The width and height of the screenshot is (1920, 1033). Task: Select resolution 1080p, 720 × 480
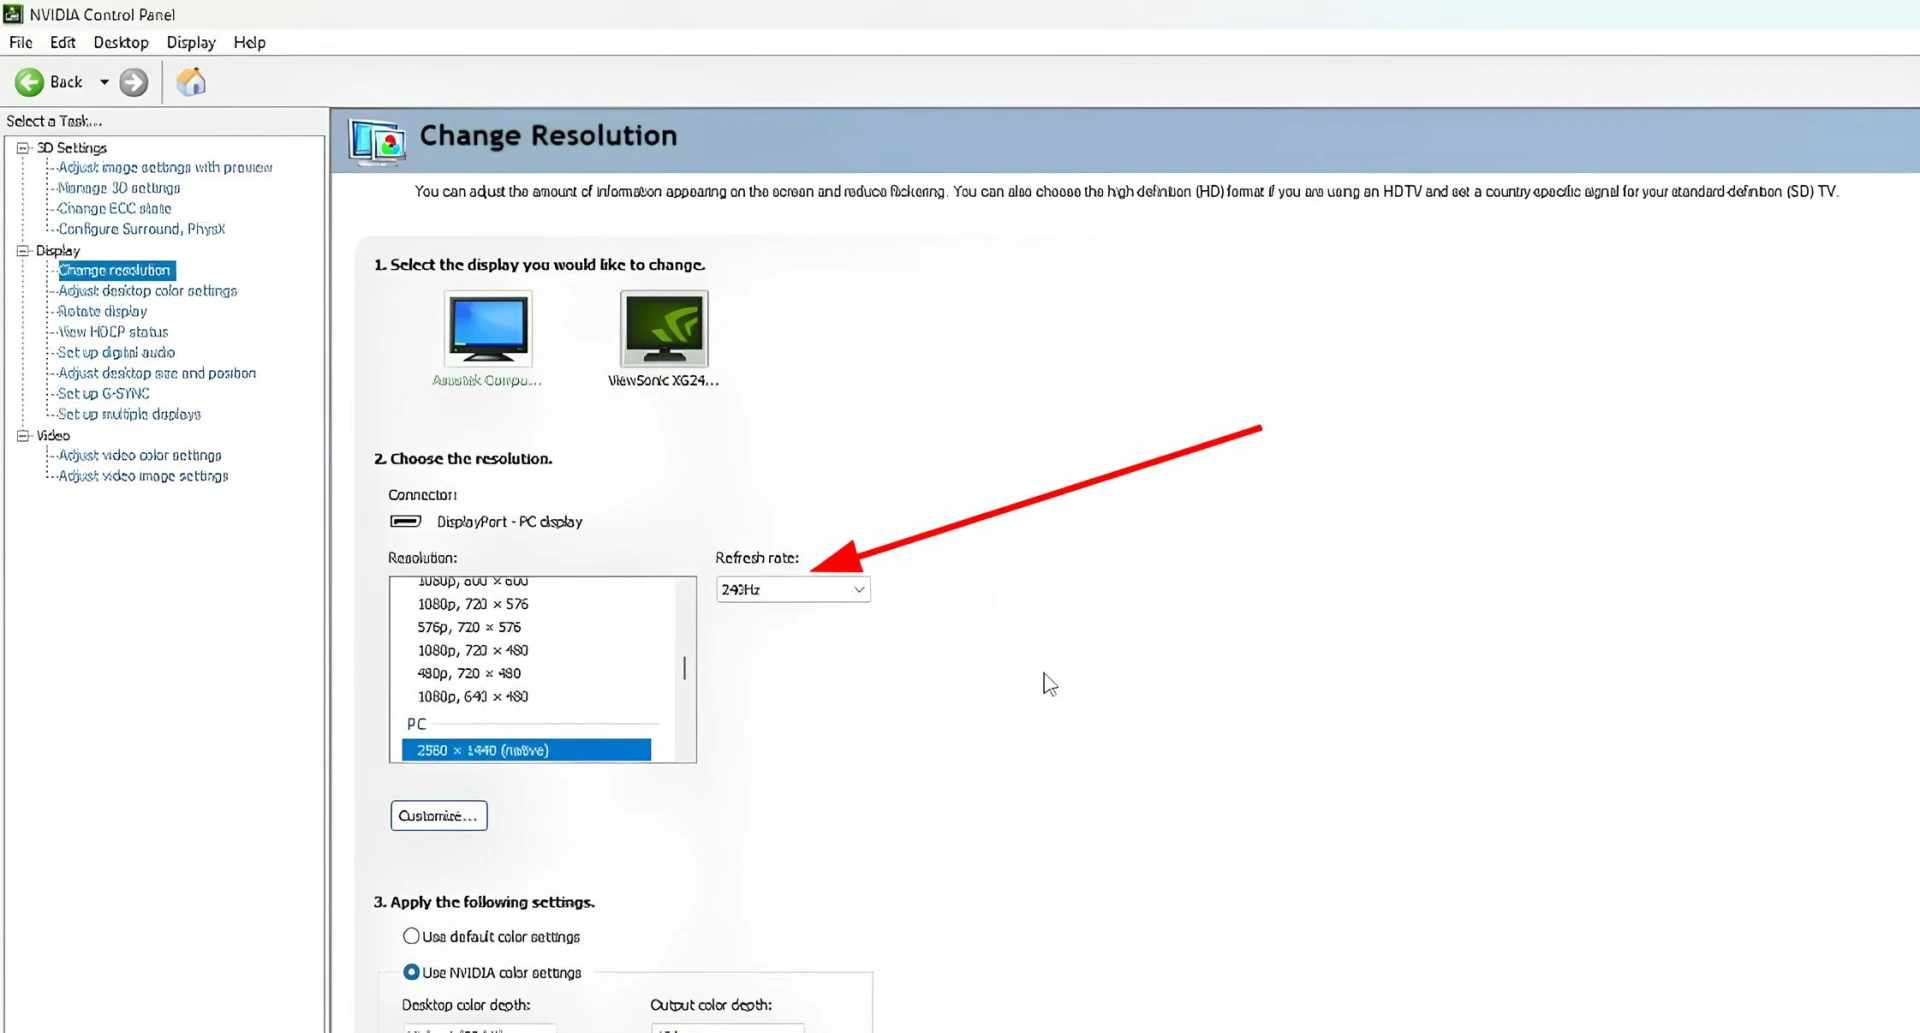pyautogui.click(x=473, y=650)
